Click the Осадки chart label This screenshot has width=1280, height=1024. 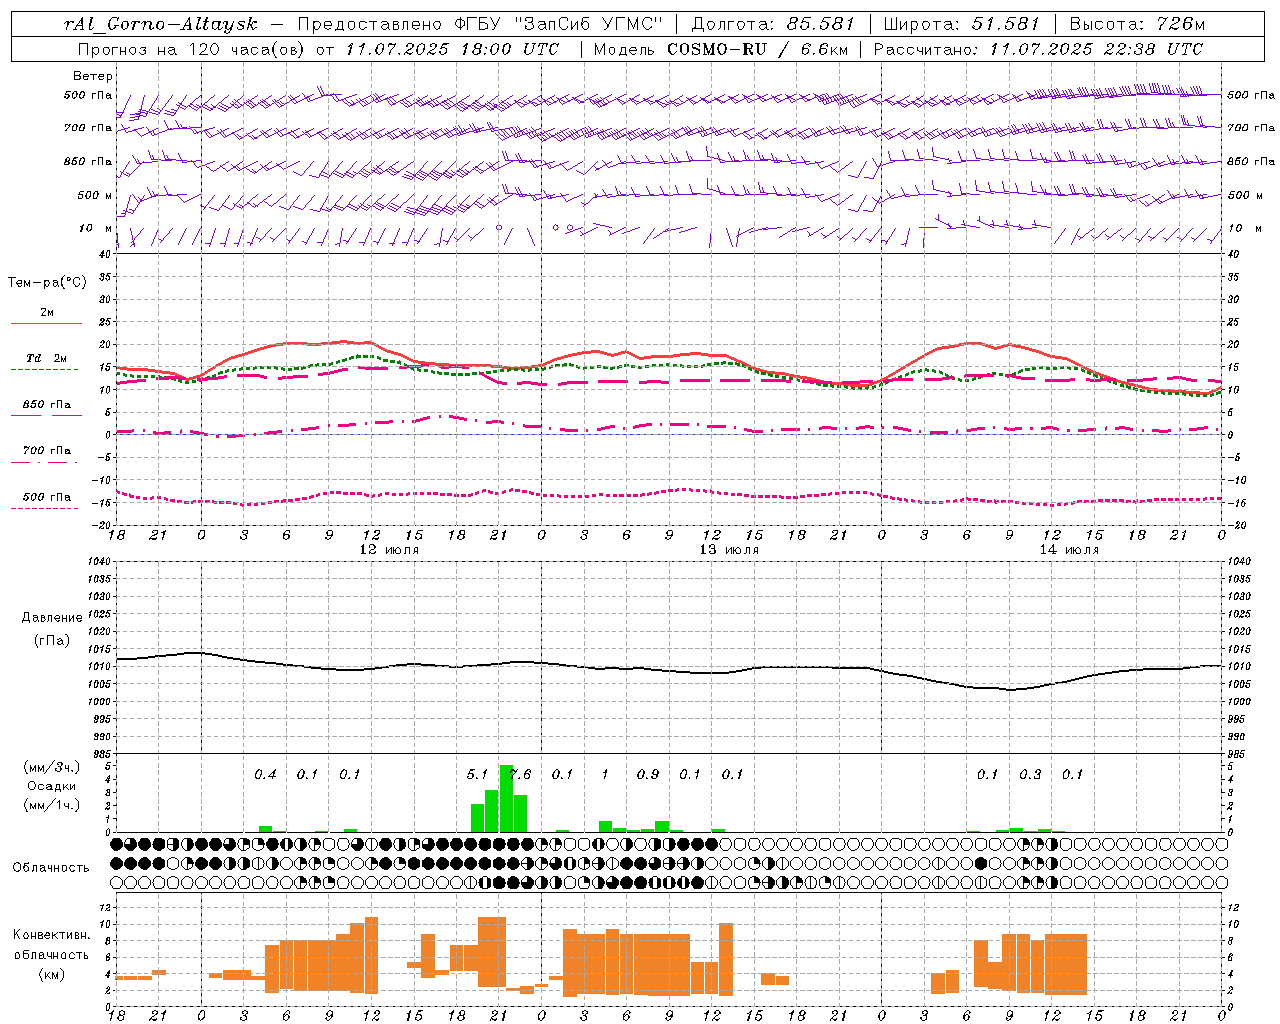(x=51, y=786)
